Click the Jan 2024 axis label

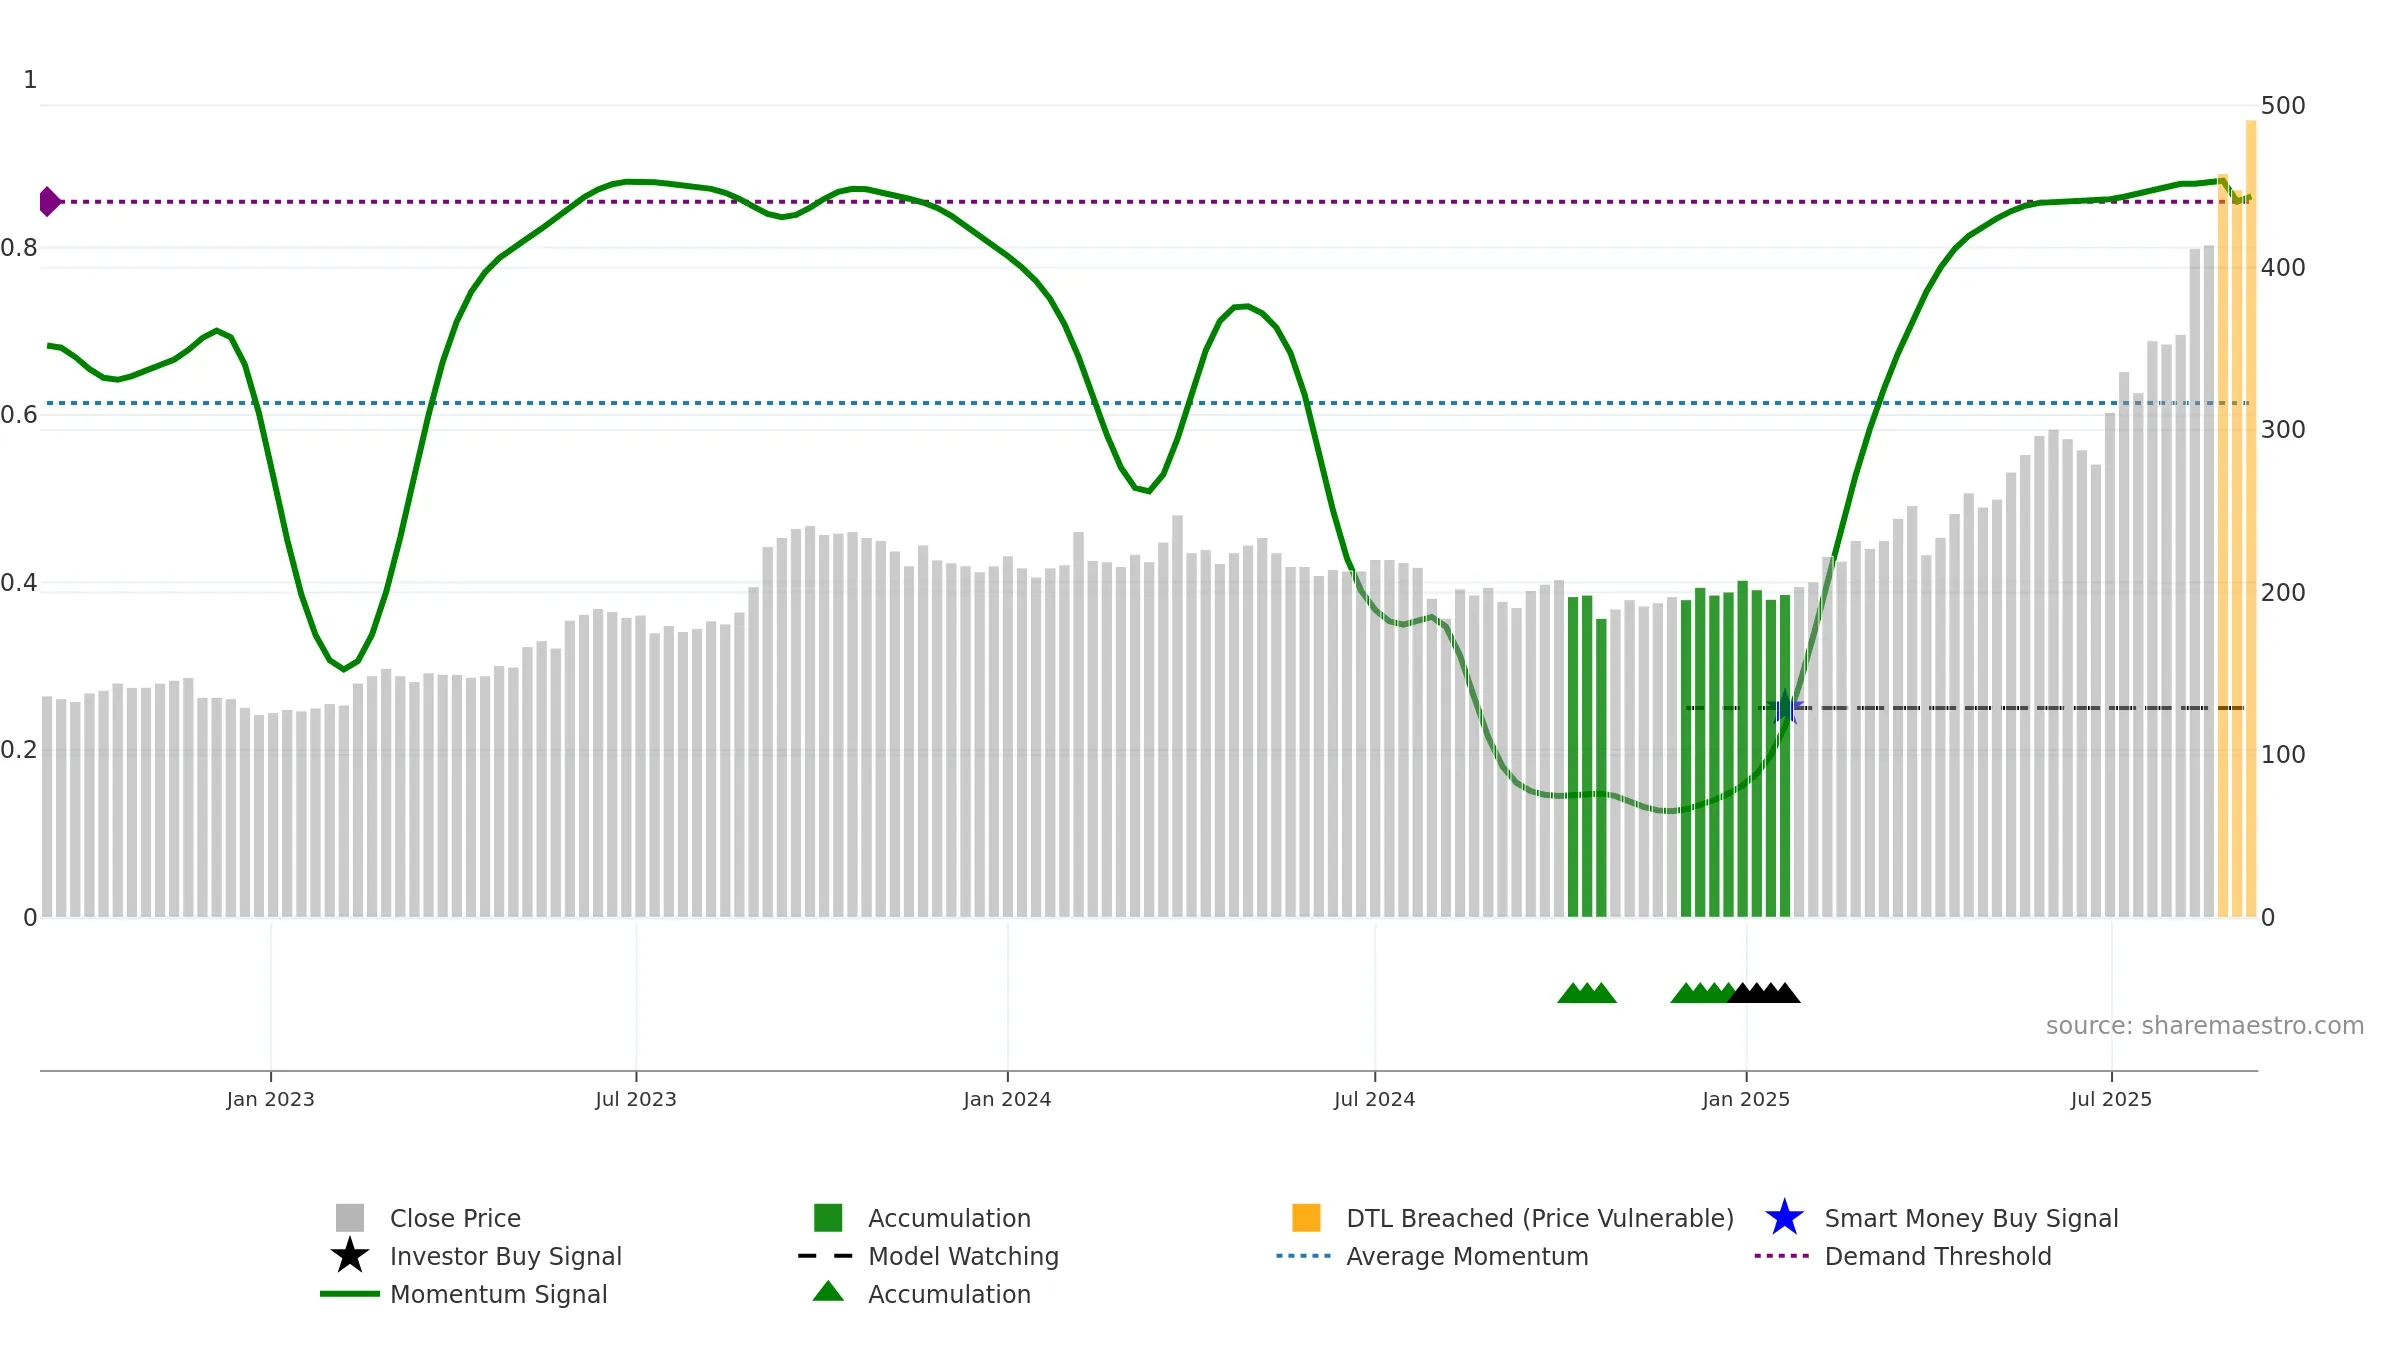coord(1007,1099)
